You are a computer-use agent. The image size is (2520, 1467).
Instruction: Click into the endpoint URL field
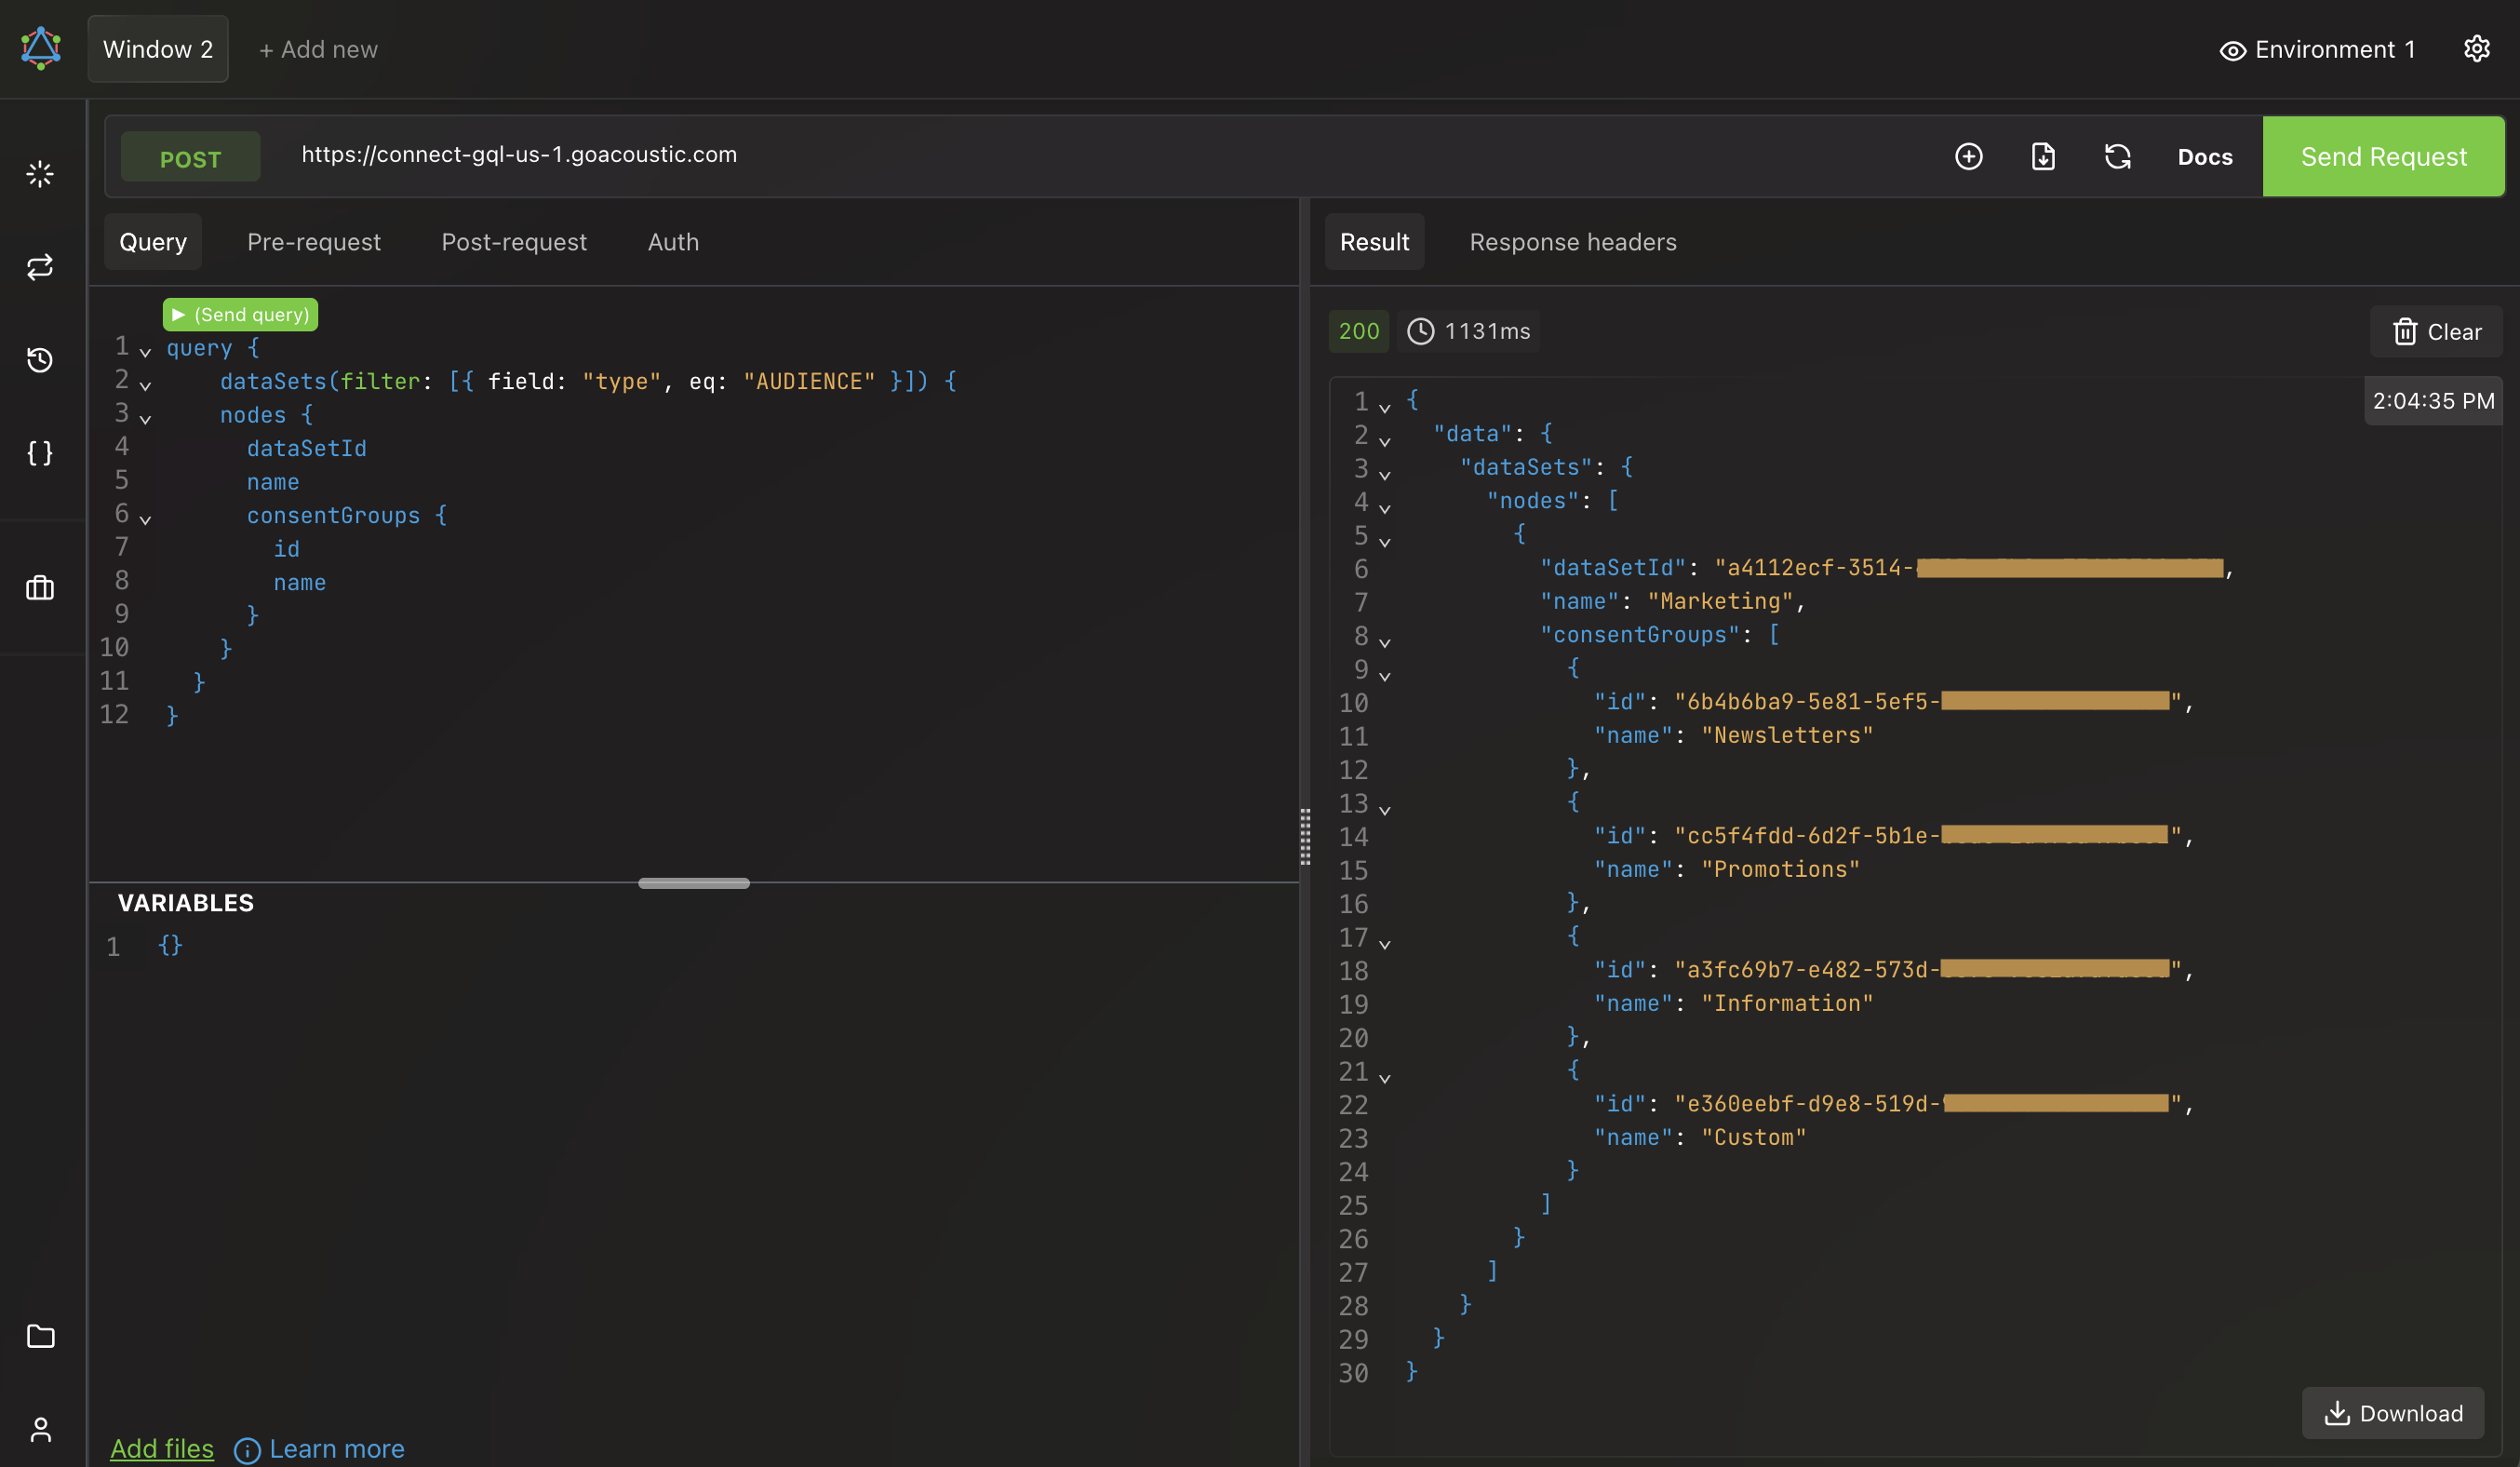point(1110,155)
